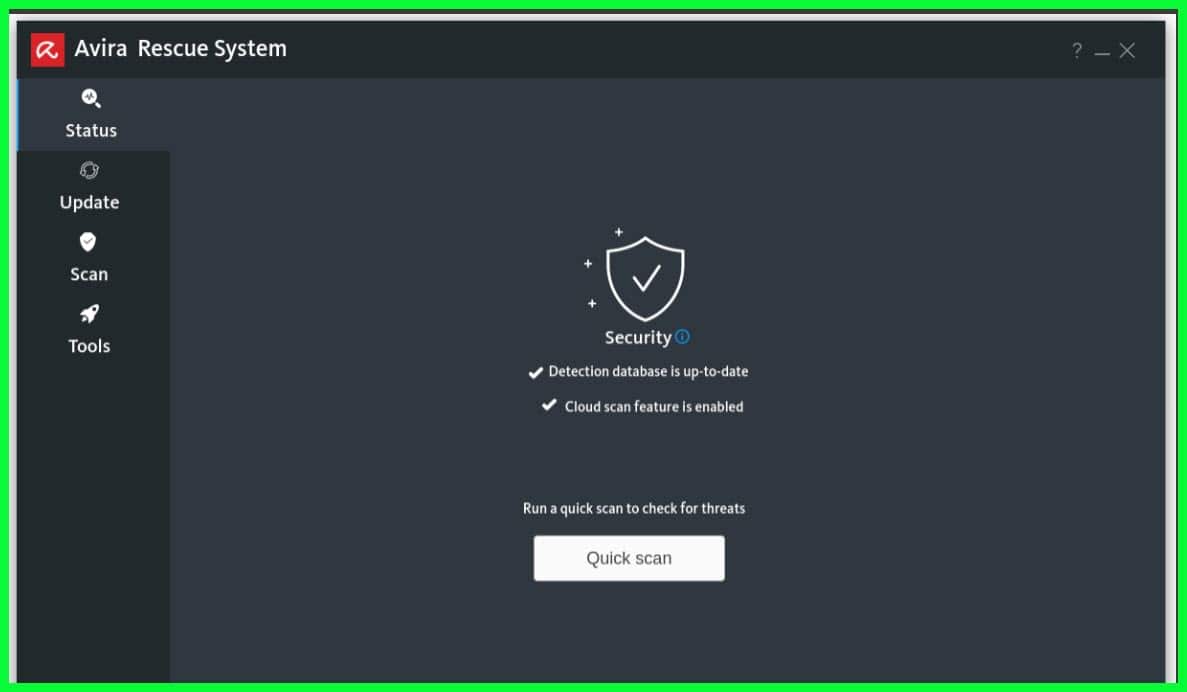Select the Status magnifier icon

pos(91,98)
